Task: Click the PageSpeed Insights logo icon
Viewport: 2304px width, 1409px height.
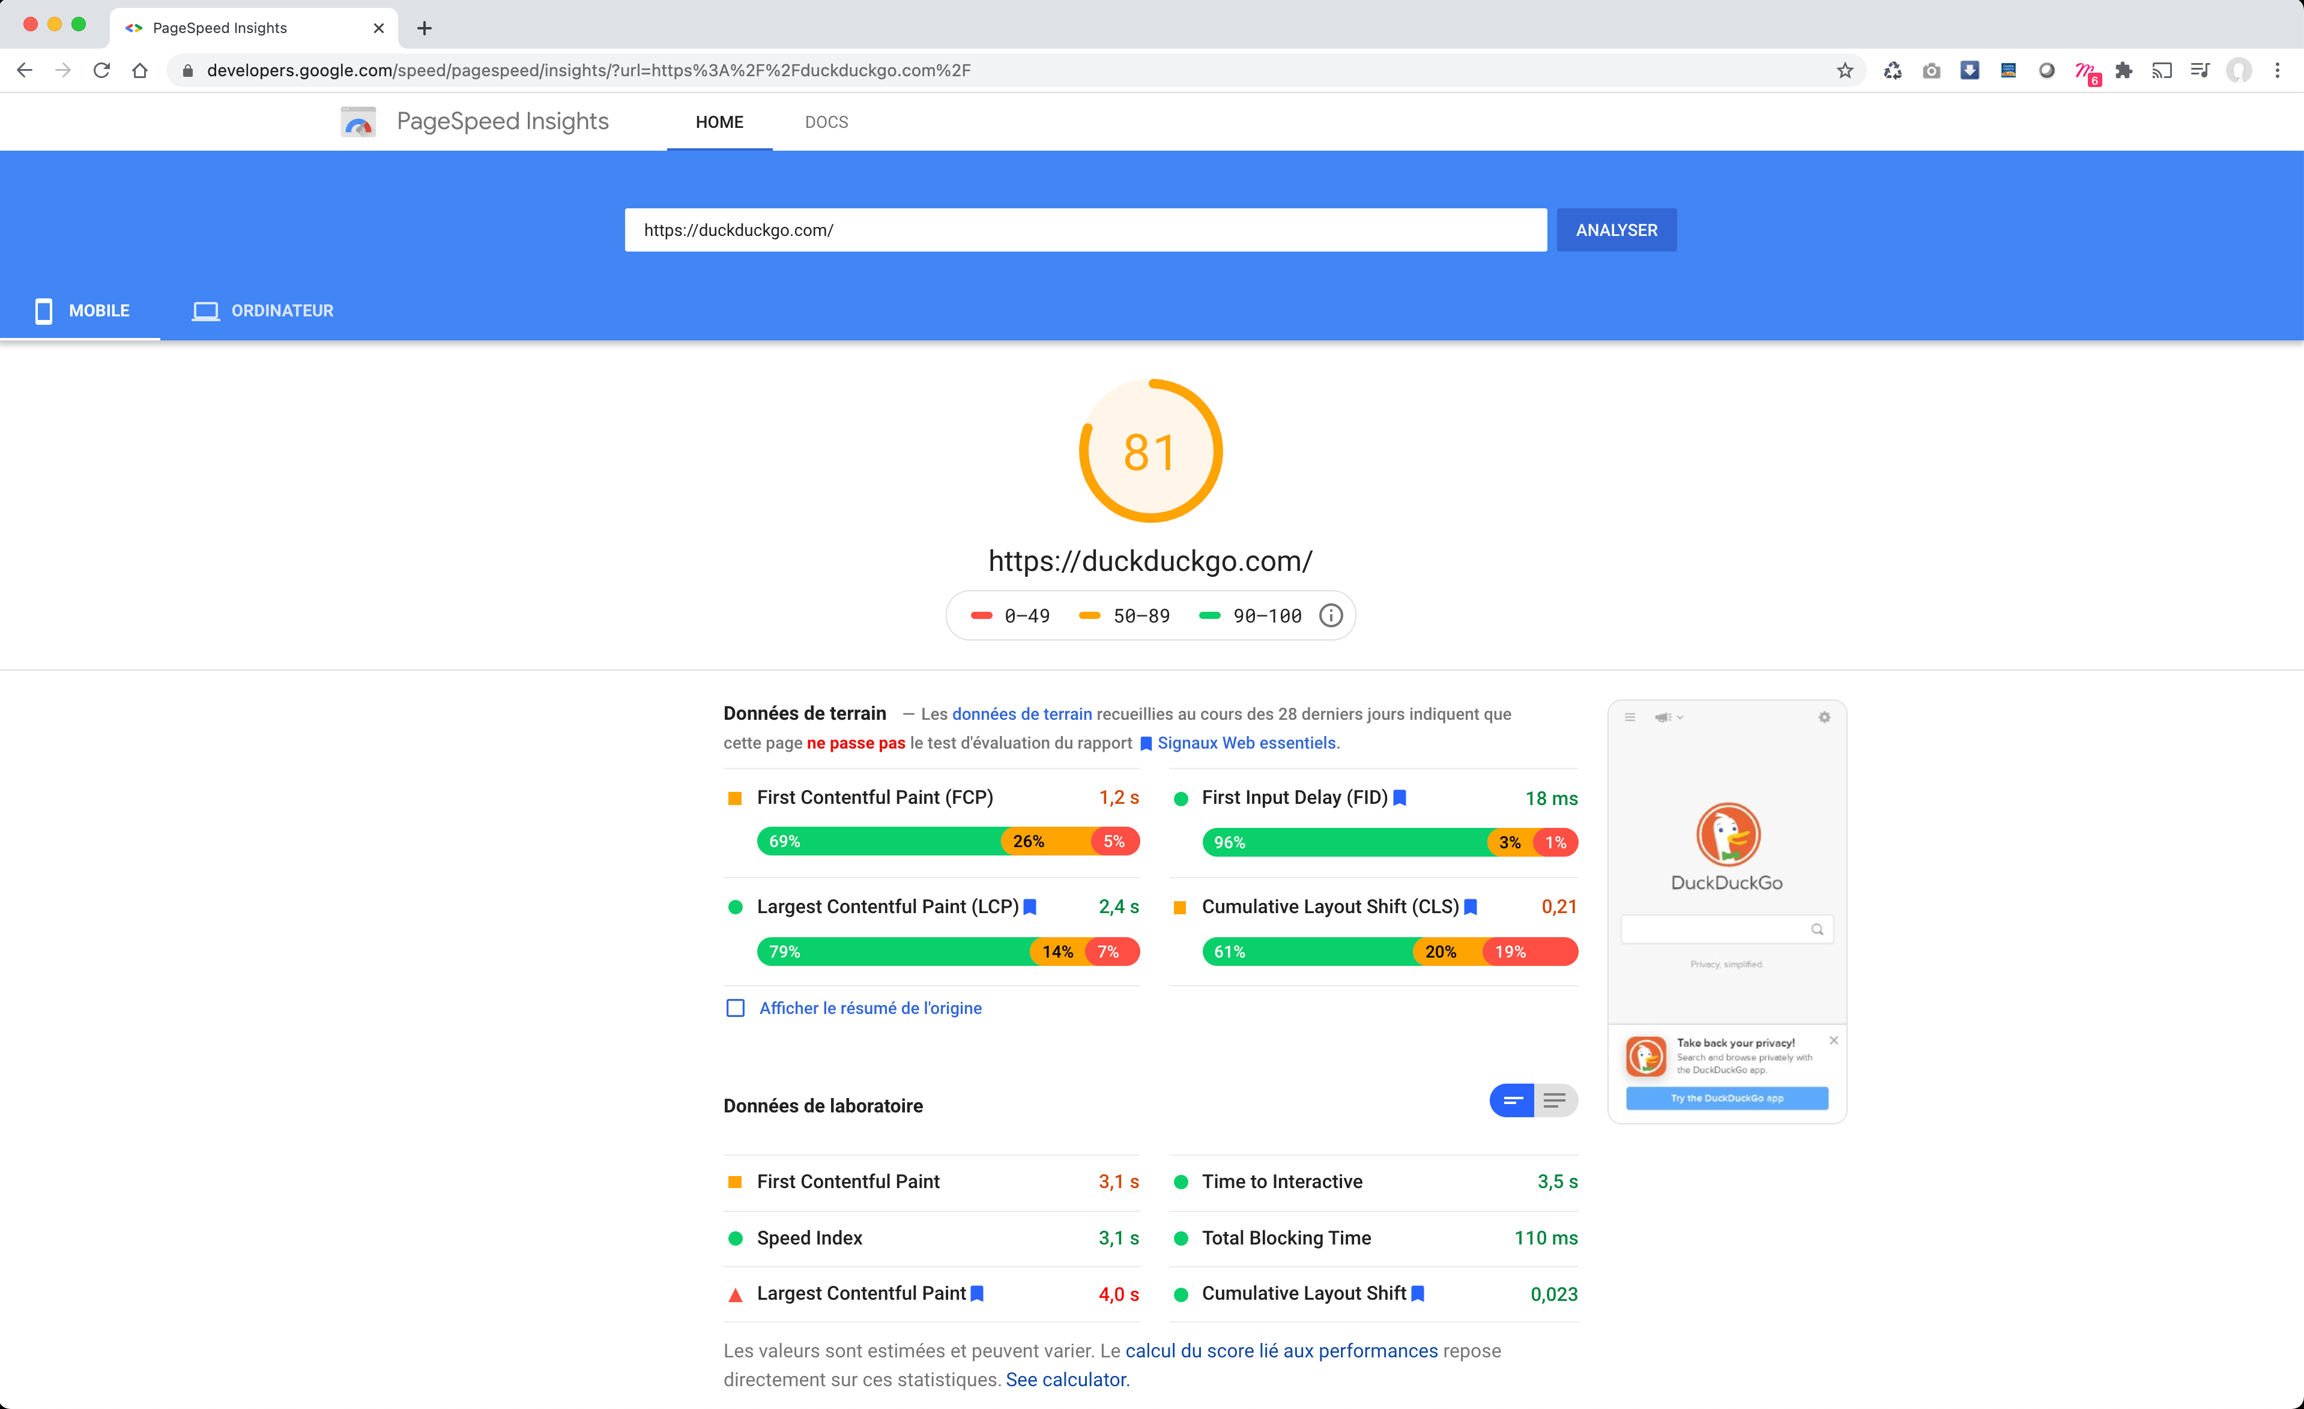Action: (x=358, y=122)
